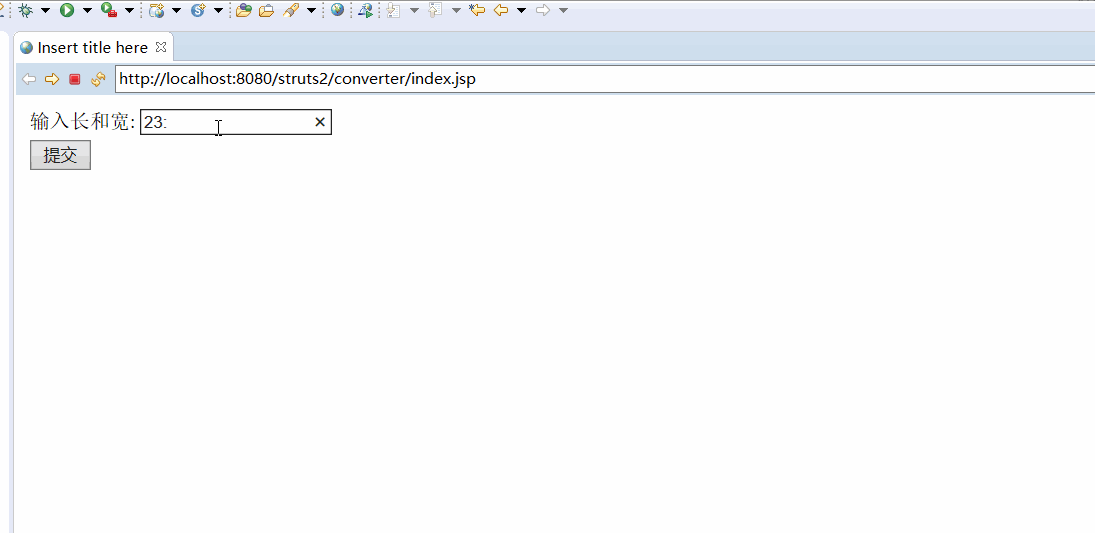The width and height of the screenshot is (1095, 533).
Task: Click the Next Annotation icon
Action: coord(394,10)
